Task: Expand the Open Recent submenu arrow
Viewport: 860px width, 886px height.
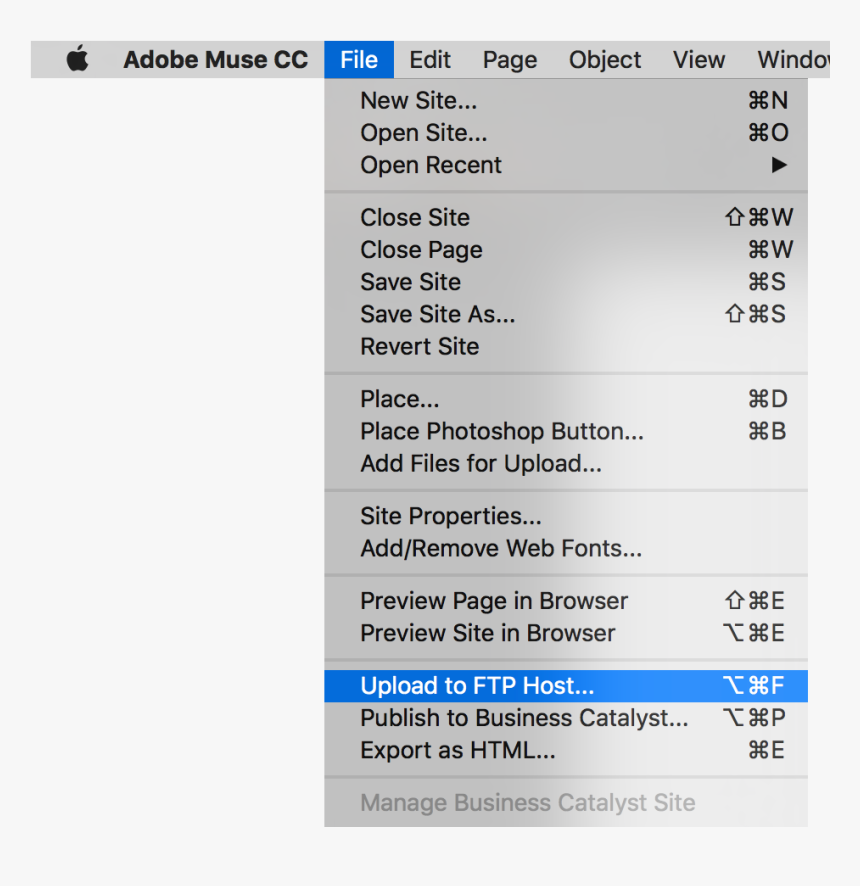Action: (x=779, y=165)
